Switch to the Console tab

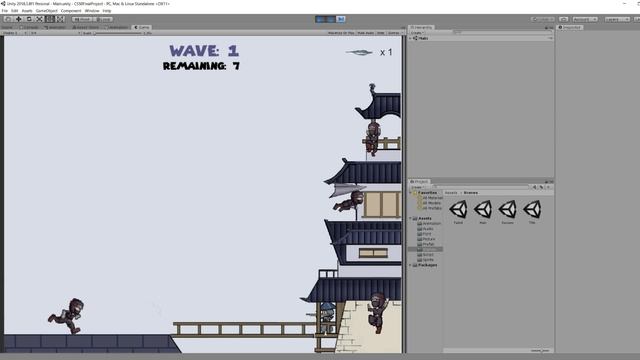29,27
